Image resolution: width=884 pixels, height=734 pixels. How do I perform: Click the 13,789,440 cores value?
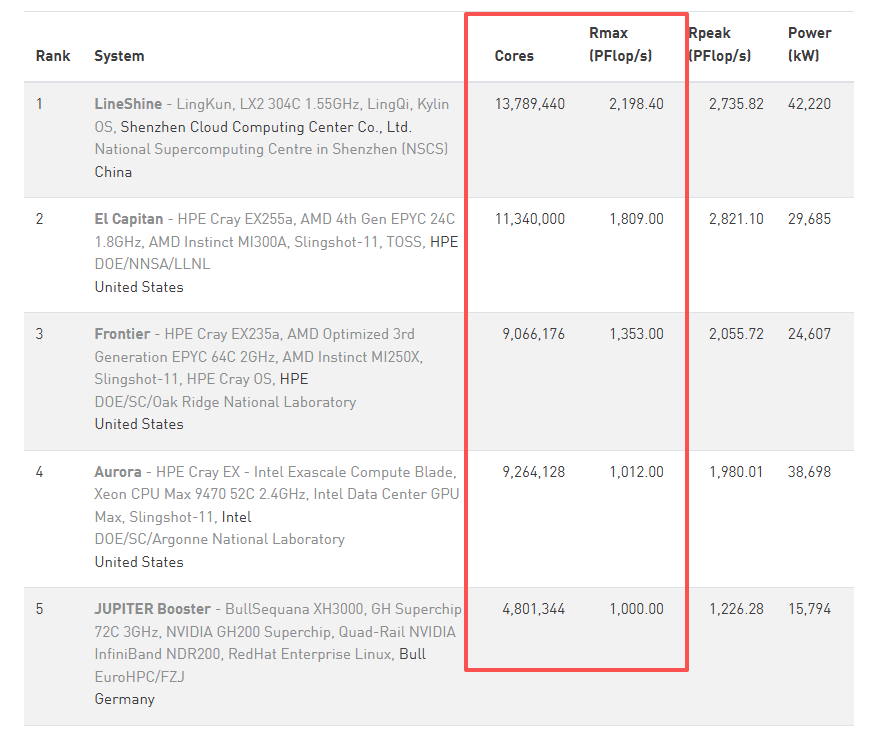click(529, 104)
